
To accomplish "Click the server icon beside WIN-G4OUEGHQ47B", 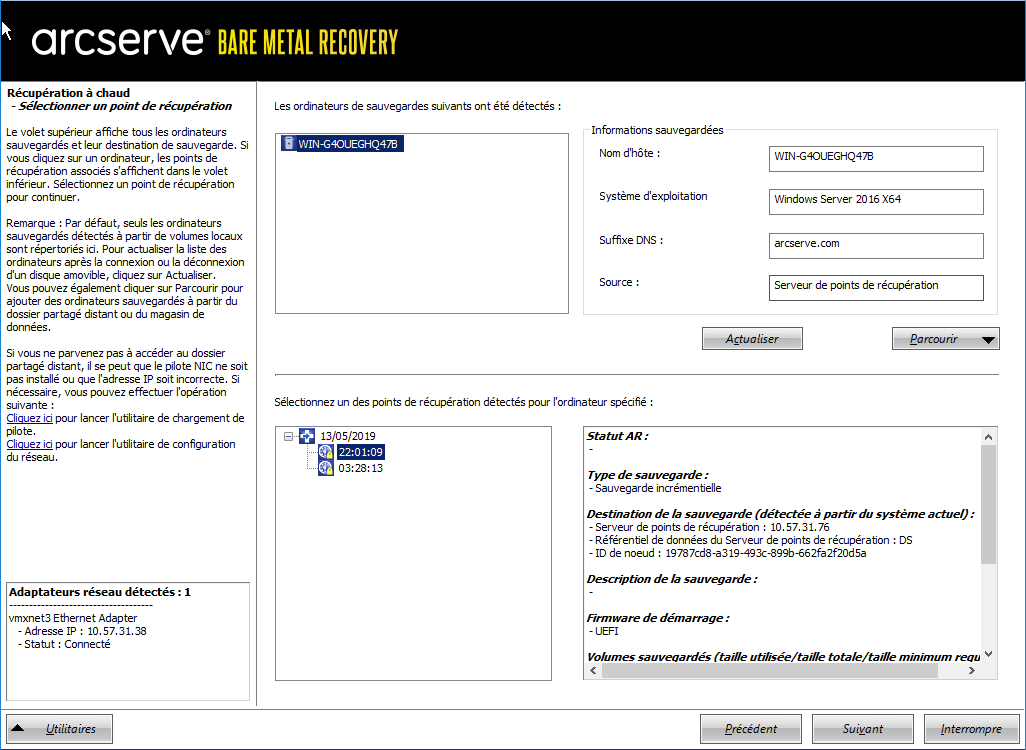I will (x=289, y=143).
